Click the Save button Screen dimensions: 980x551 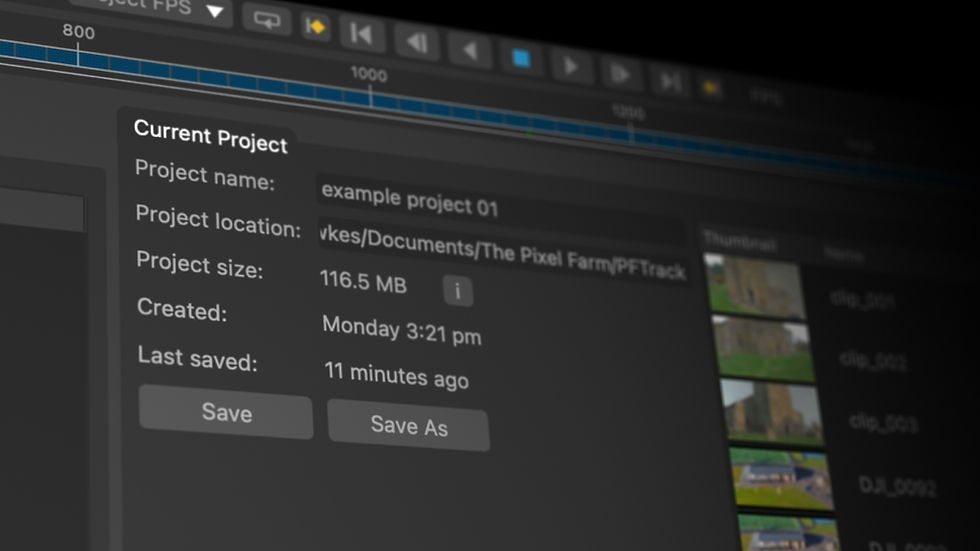point(226,412)
